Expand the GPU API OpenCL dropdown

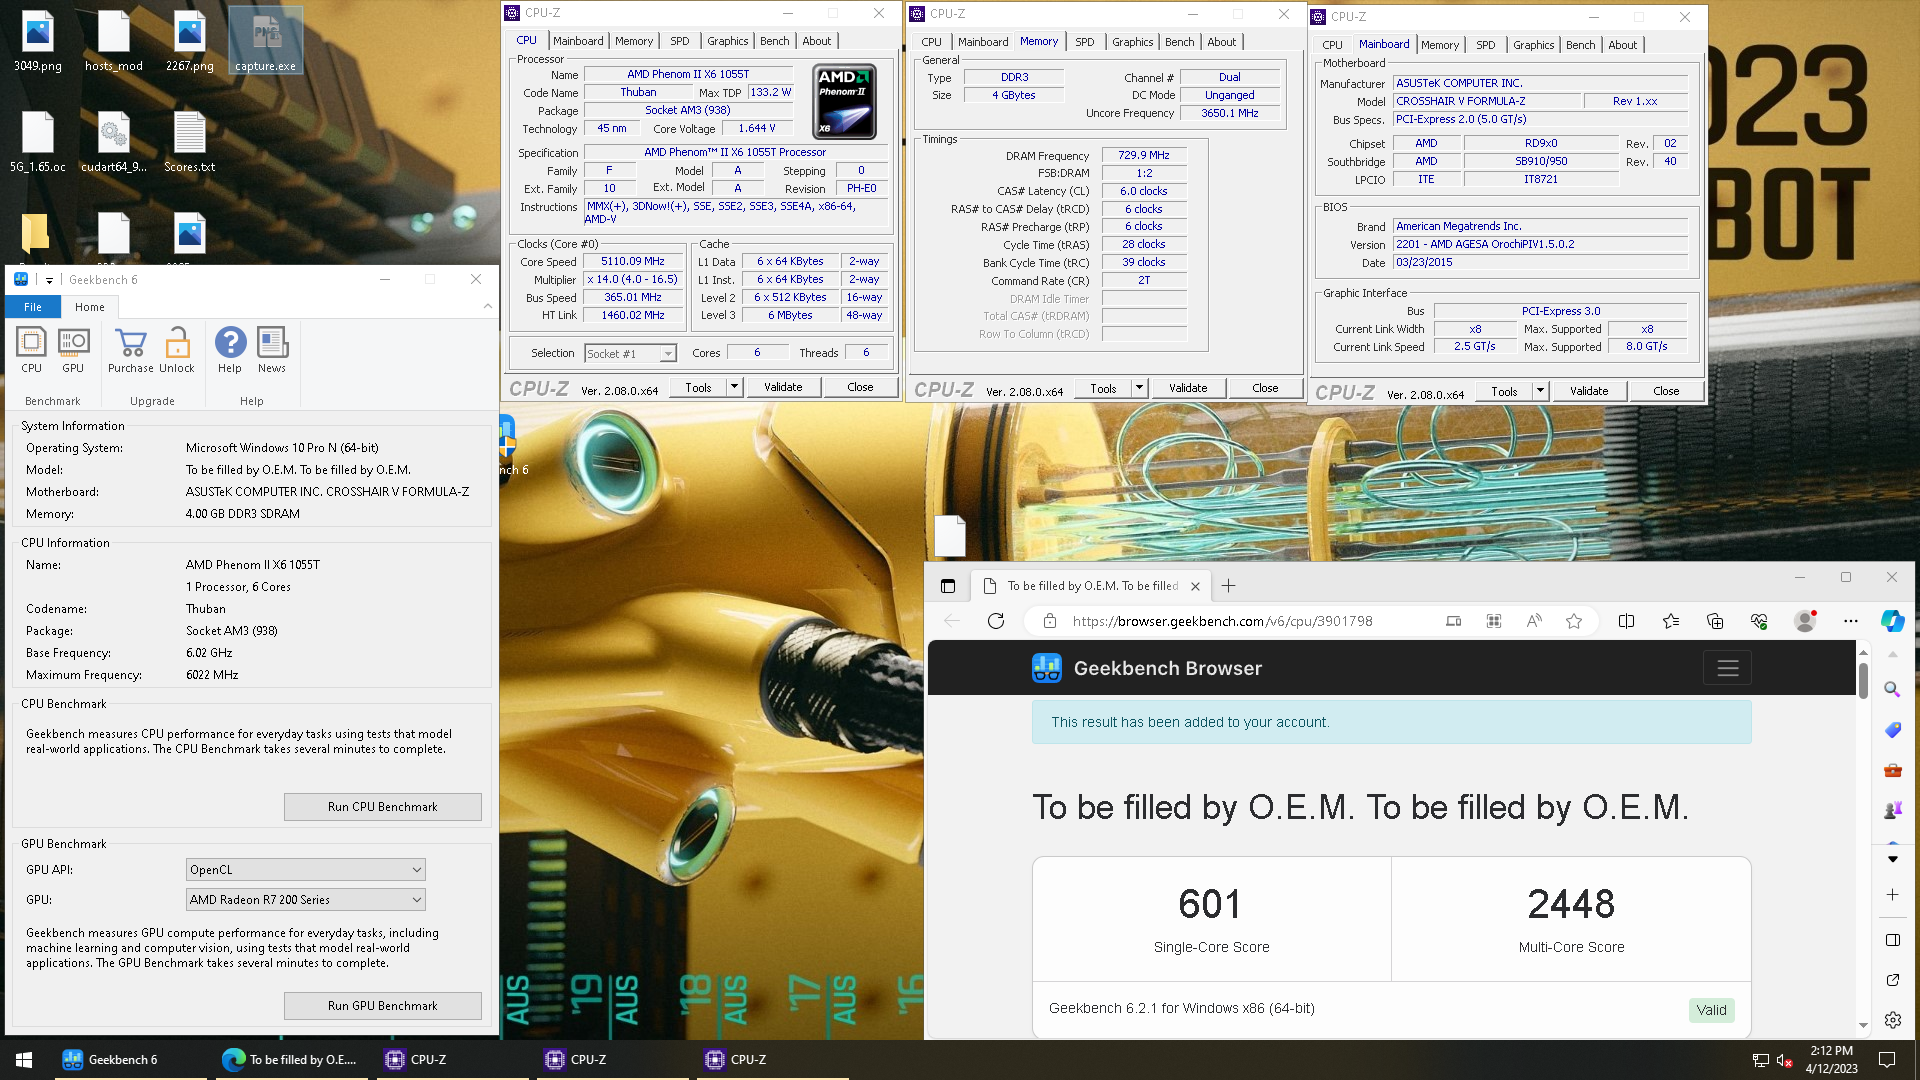306,870
